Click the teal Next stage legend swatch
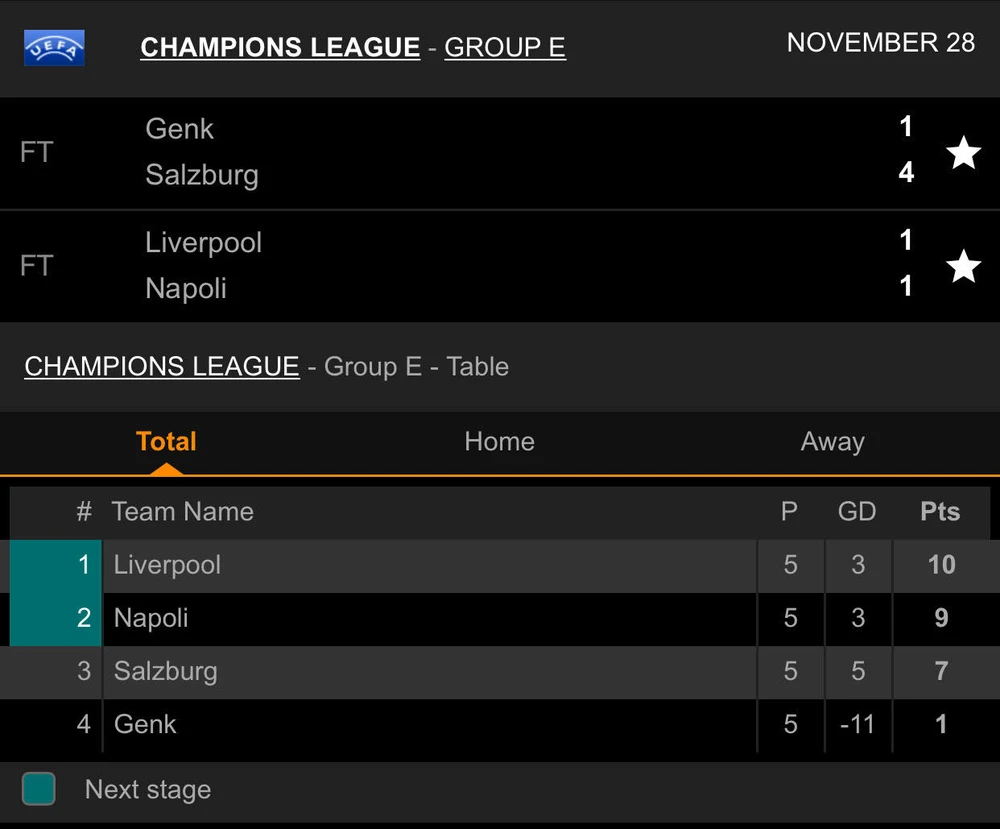The width and height of the screenshot is (1000, 829). pos(38,789)
